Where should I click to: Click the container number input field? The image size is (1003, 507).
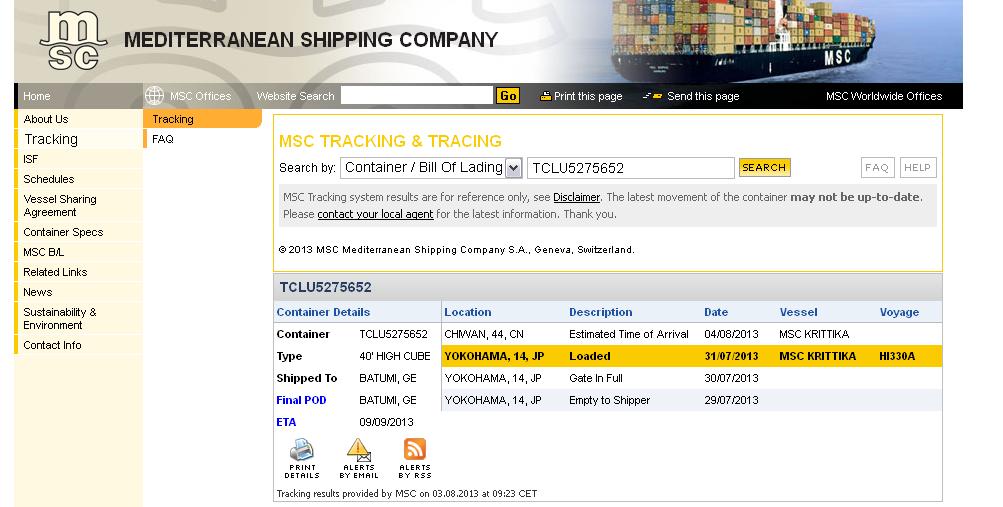coord(630,168)
